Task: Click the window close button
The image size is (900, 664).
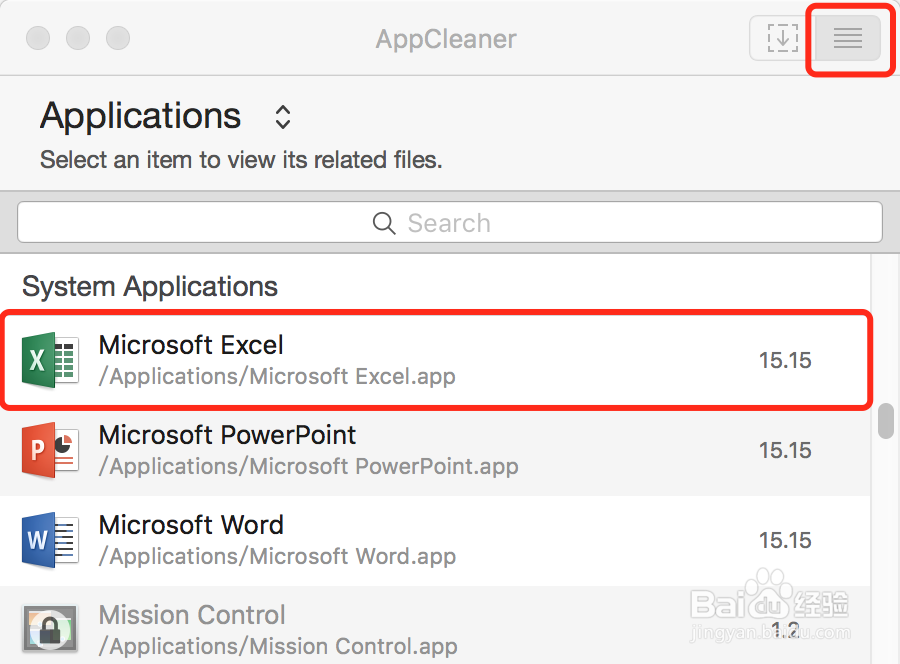Action: [38, 38]
